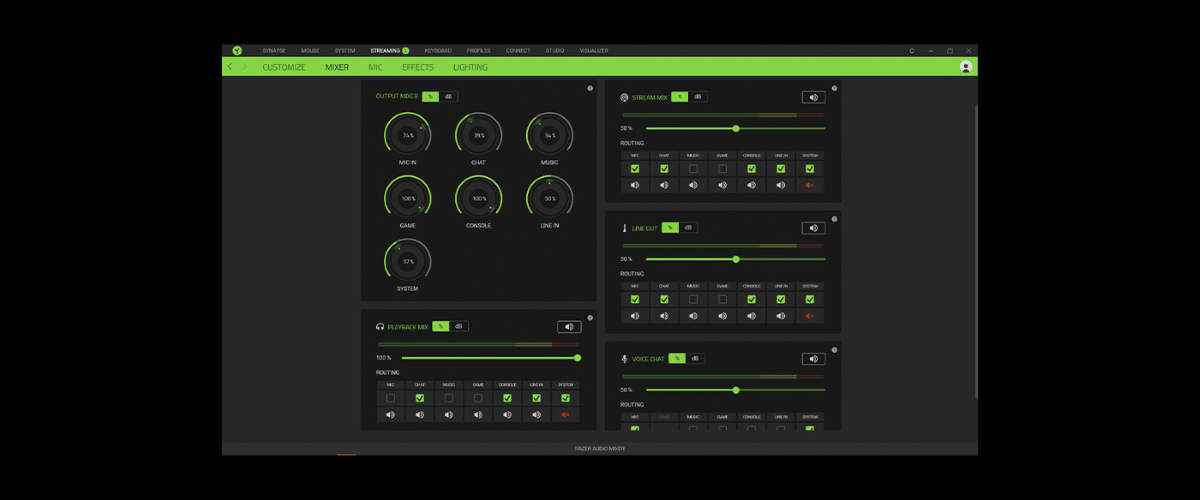Click the Razer logo icon

point(237,50)
